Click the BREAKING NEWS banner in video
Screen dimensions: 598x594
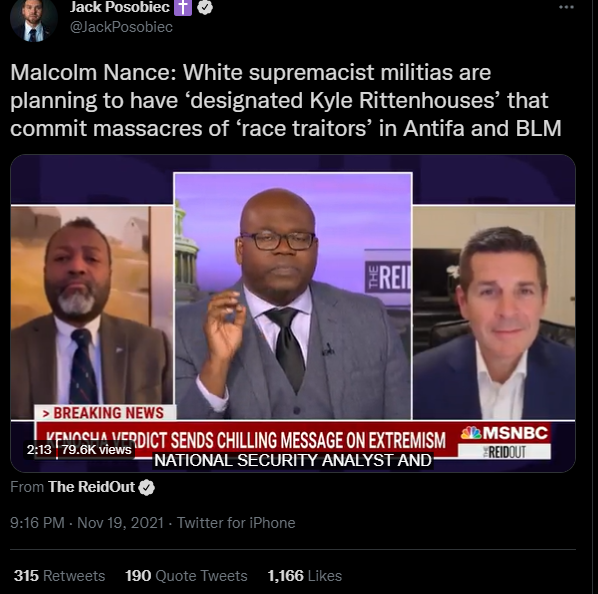[x=105, y=413]
